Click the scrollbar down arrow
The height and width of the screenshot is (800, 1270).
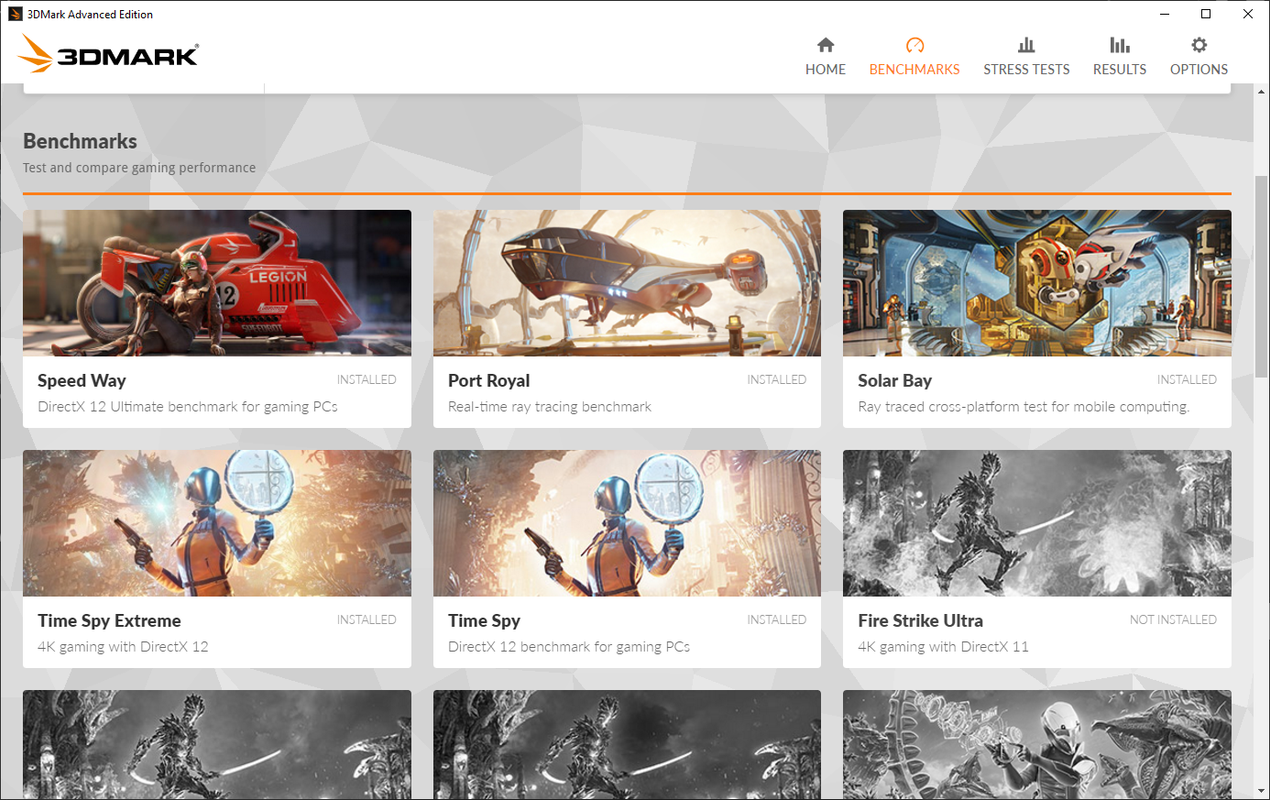point(1262,791)
